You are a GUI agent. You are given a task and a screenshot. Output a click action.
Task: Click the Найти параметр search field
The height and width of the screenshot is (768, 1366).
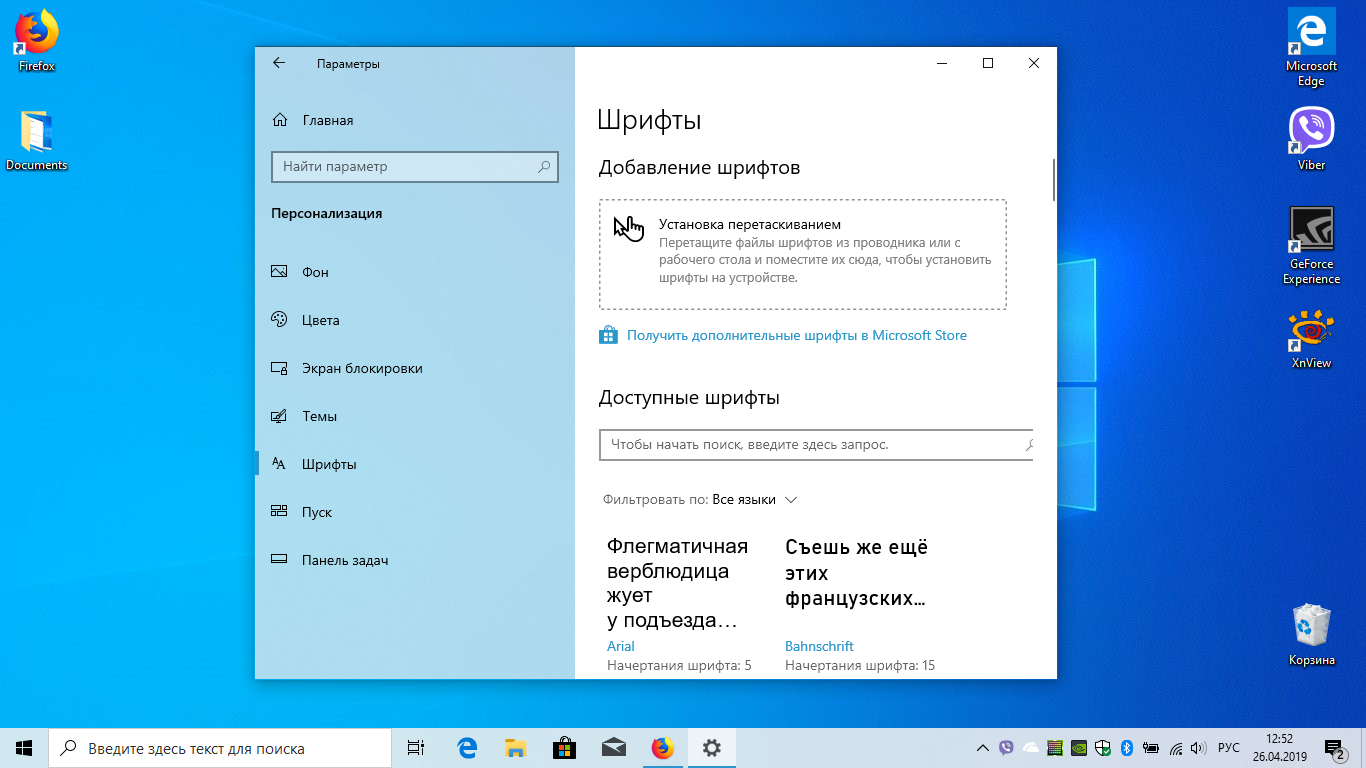(x=415, y=167)
